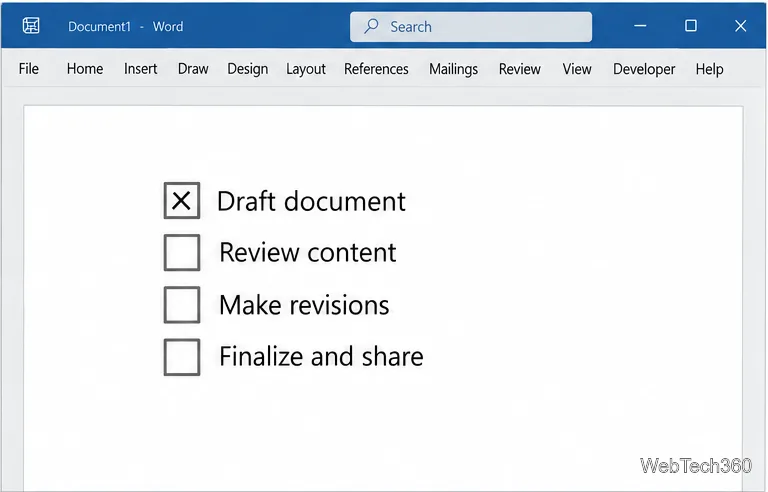768x492 pixels.
Task: Minimize the Word window
Action: coord(640,25)
